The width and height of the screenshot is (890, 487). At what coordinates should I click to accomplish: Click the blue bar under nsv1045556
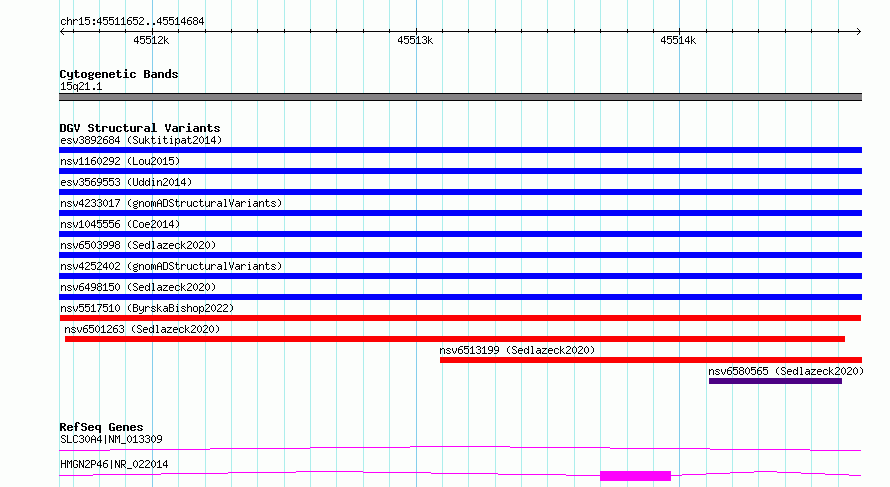click(460, 234)
